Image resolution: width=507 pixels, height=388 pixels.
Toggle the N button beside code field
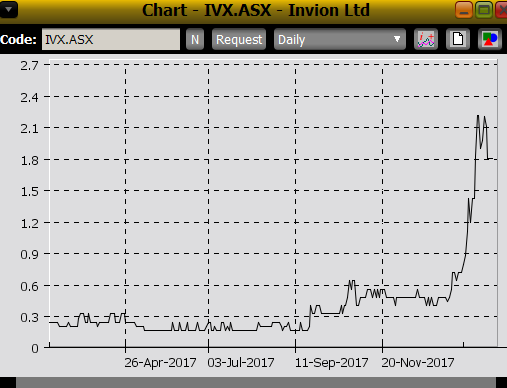point(195,40)
